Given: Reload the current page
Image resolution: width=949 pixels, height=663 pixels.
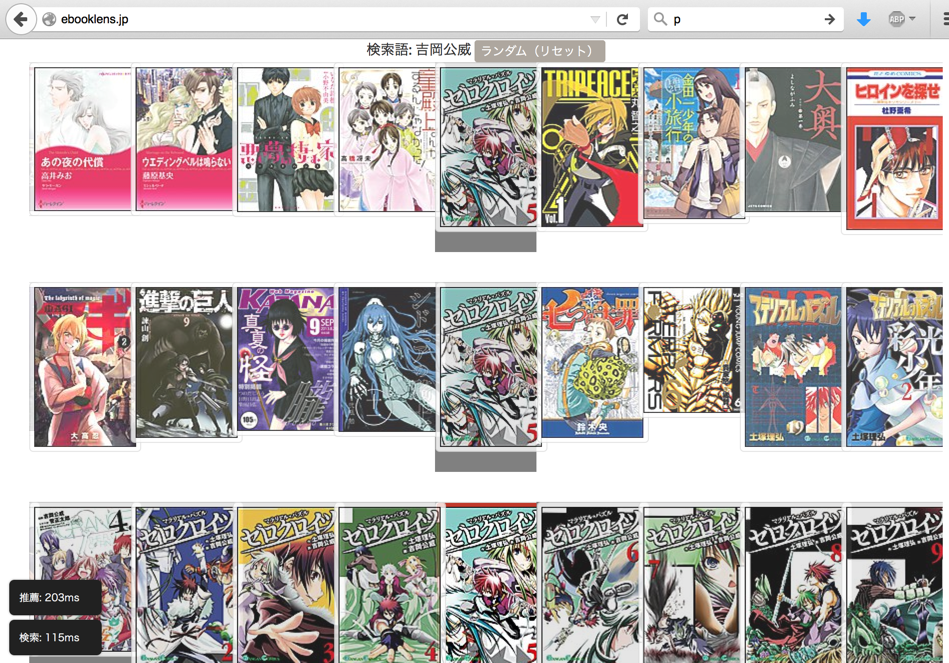Looking at the screenshot, I should point(622,19).
